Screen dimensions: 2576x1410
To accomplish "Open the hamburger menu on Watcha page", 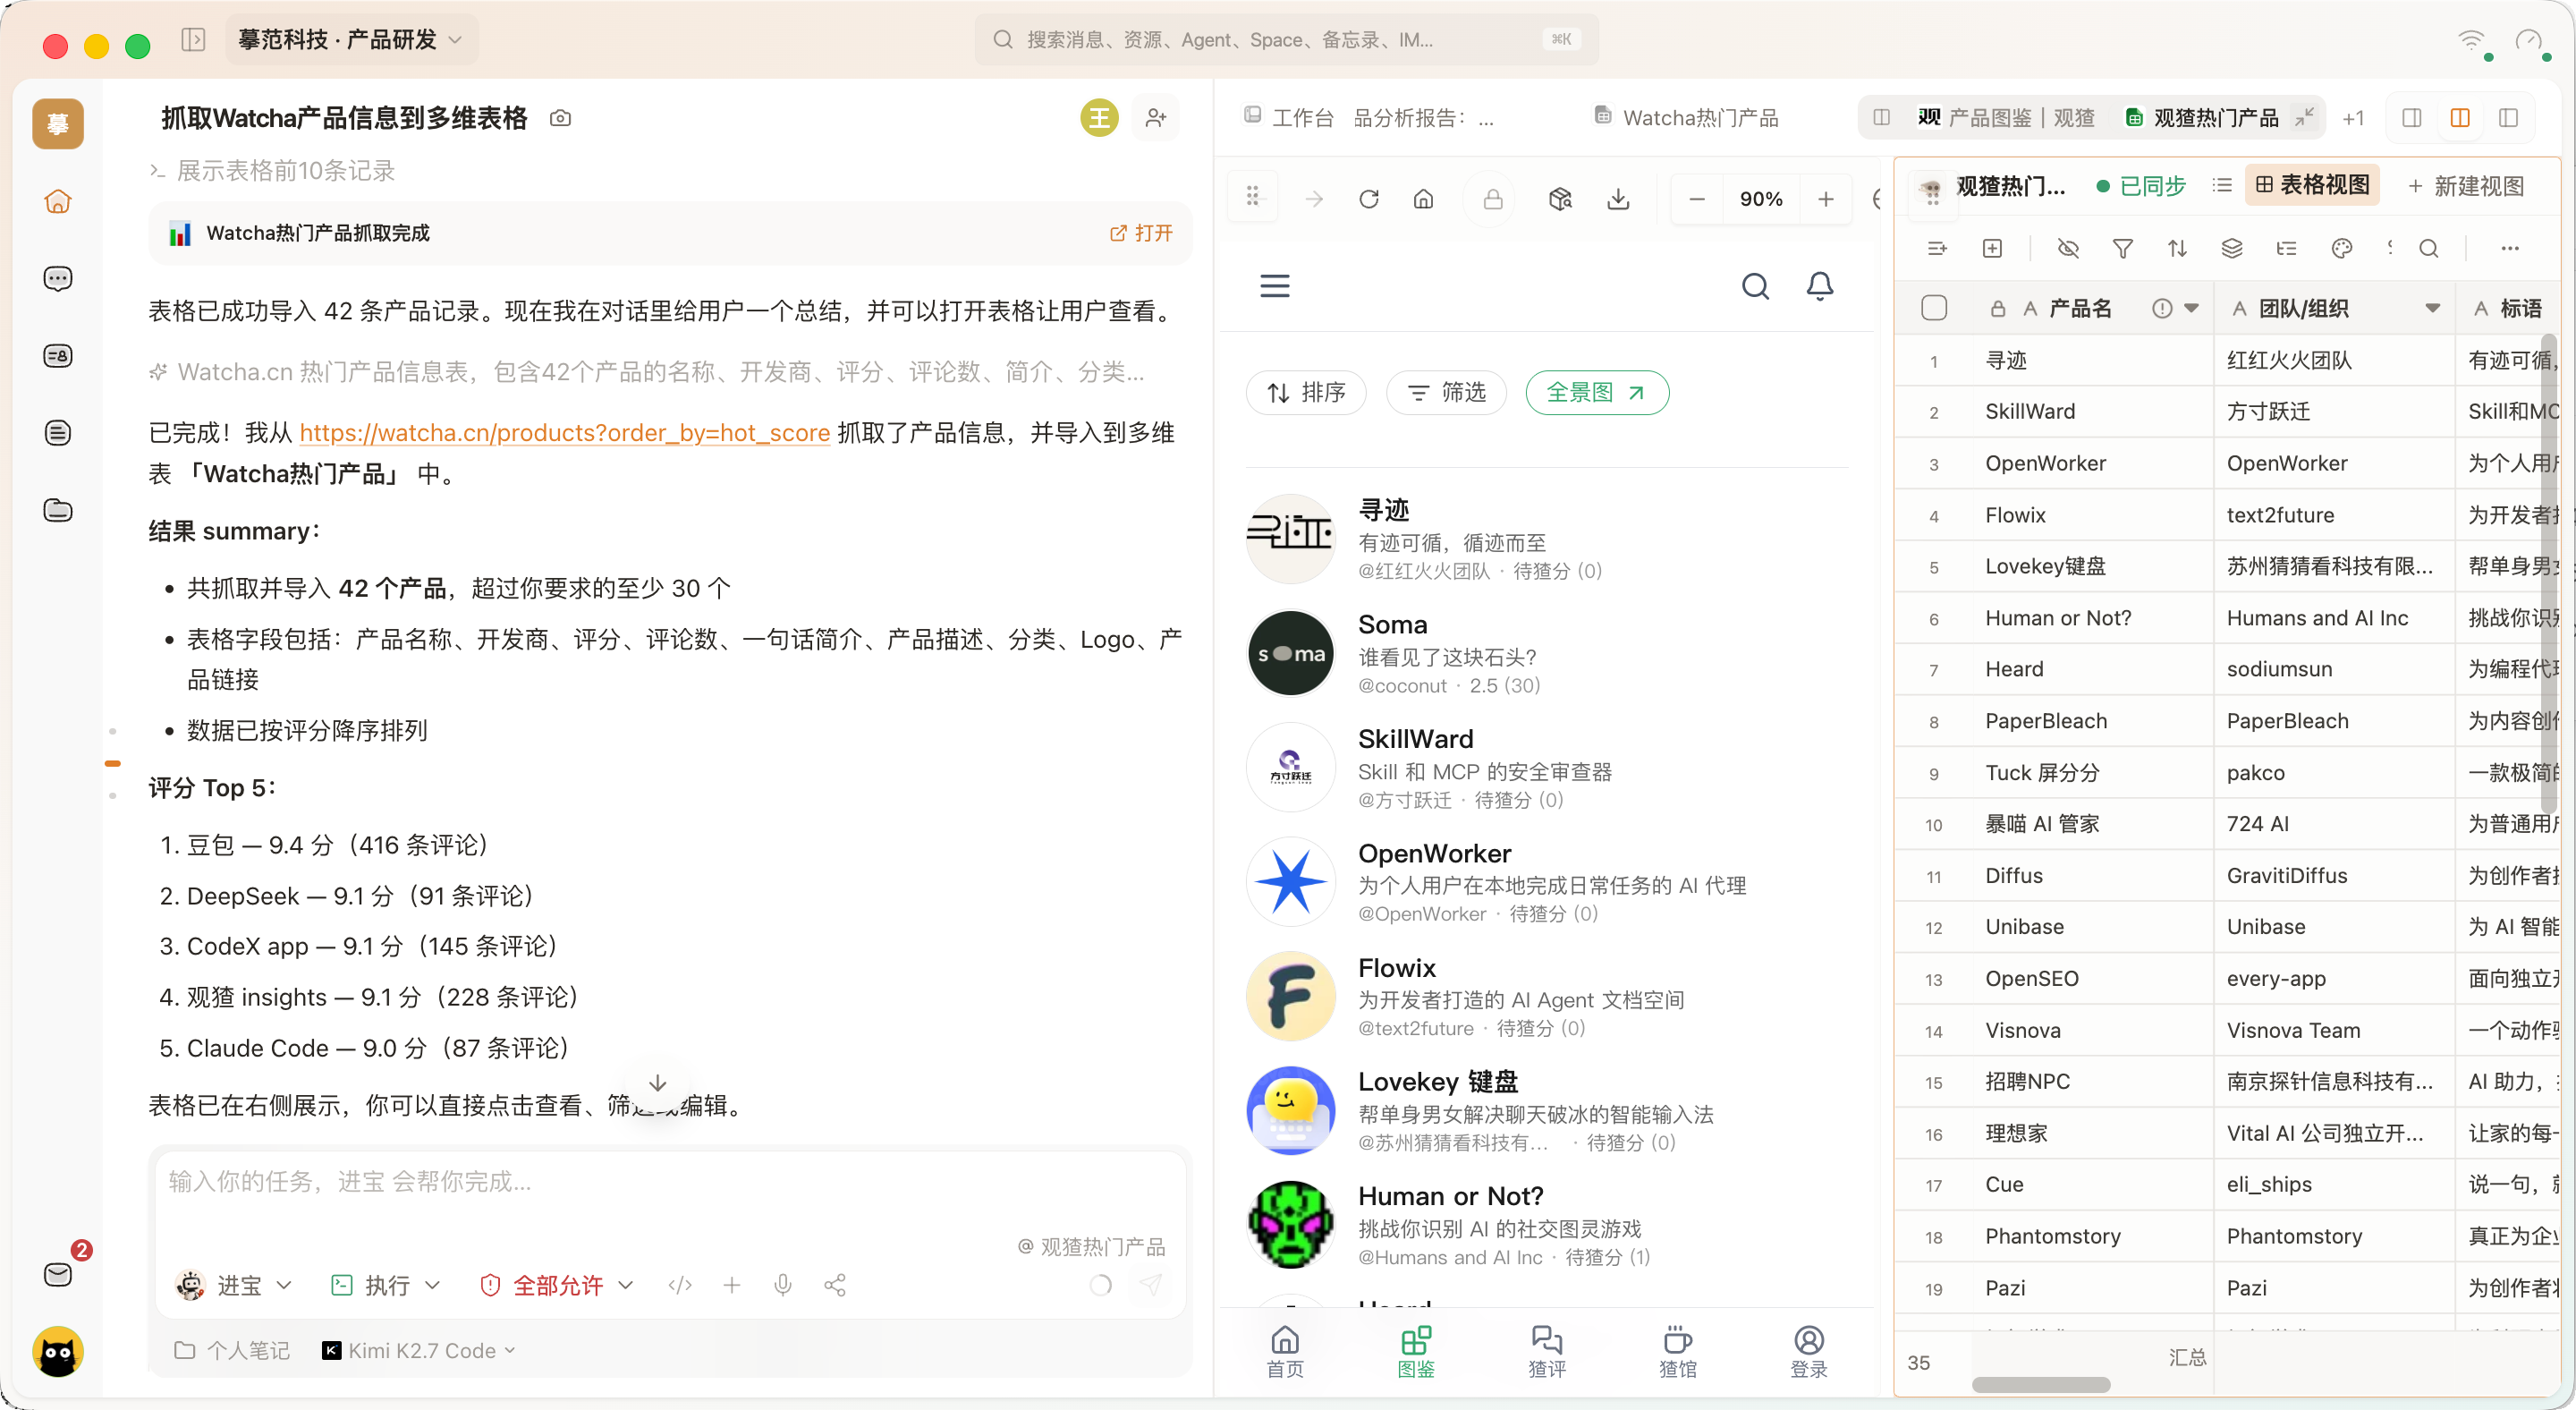I will click(1275, 286).
